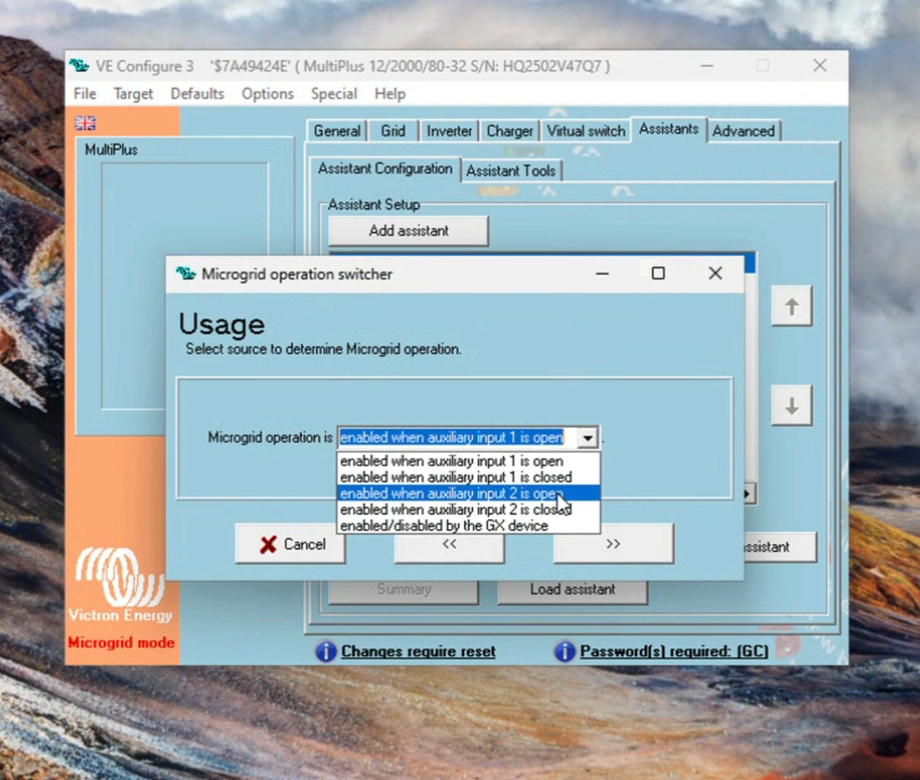920x780 pixels.
Task: Move assistant up with the up arrow
Action: [792, 306]
